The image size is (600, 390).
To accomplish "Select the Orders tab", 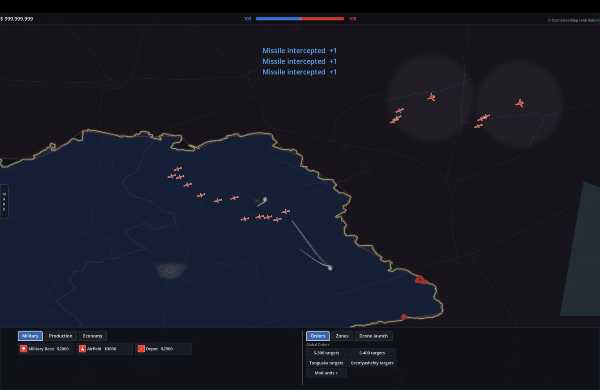I will (x=318, y=336).
